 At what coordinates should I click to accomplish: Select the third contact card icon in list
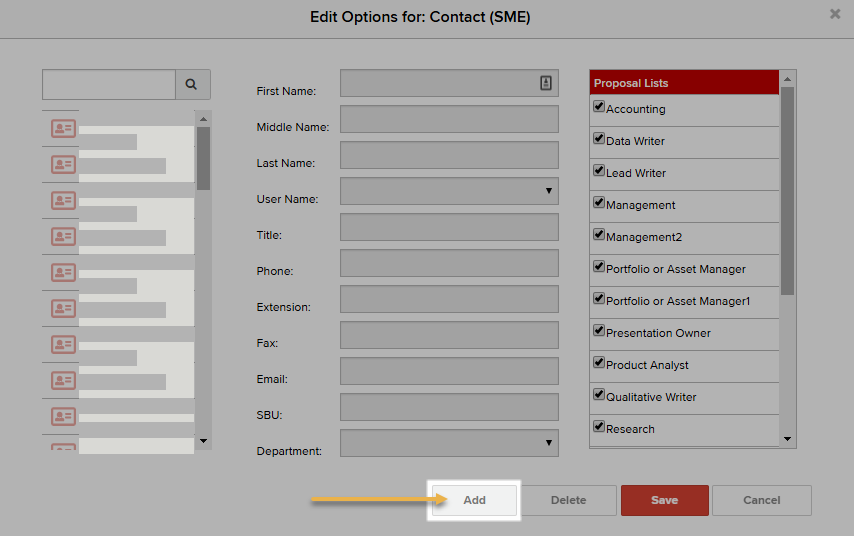pyautogui.click(x=63, y=200)
